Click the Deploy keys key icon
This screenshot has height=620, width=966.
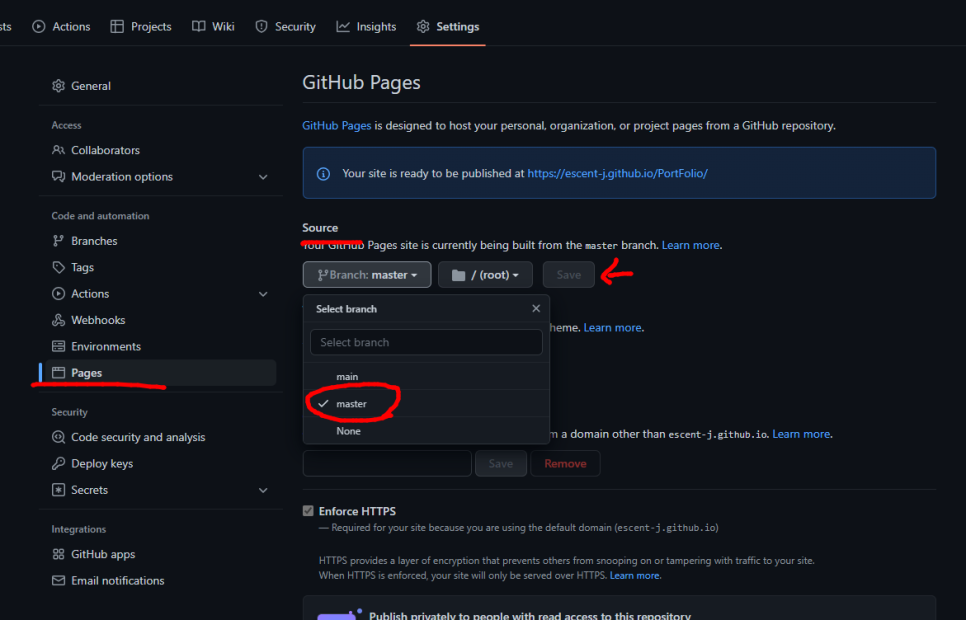[x=59, y=463]
